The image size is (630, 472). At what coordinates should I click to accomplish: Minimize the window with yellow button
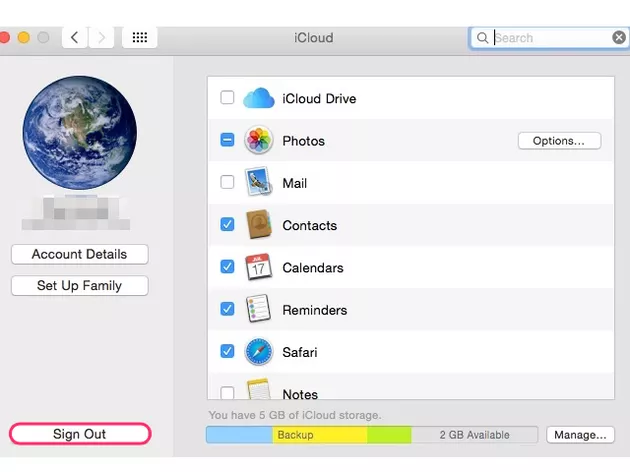(x=24, y=37)
